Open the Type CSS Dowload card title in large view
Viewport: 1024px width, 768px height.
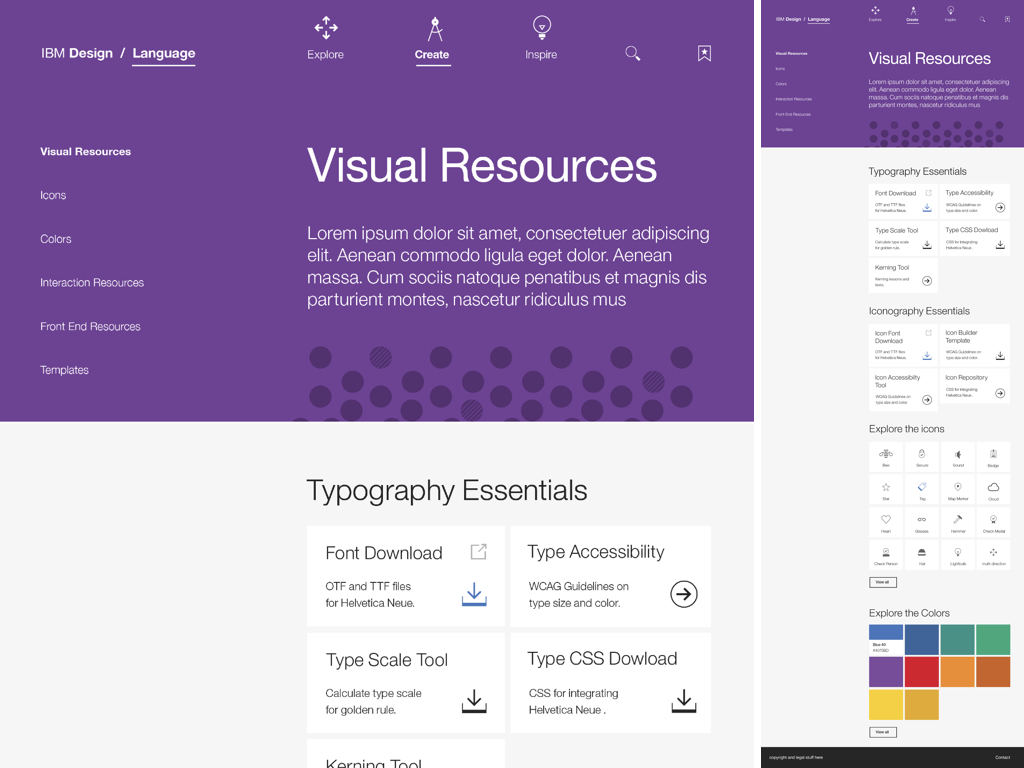tap(602, 659)
